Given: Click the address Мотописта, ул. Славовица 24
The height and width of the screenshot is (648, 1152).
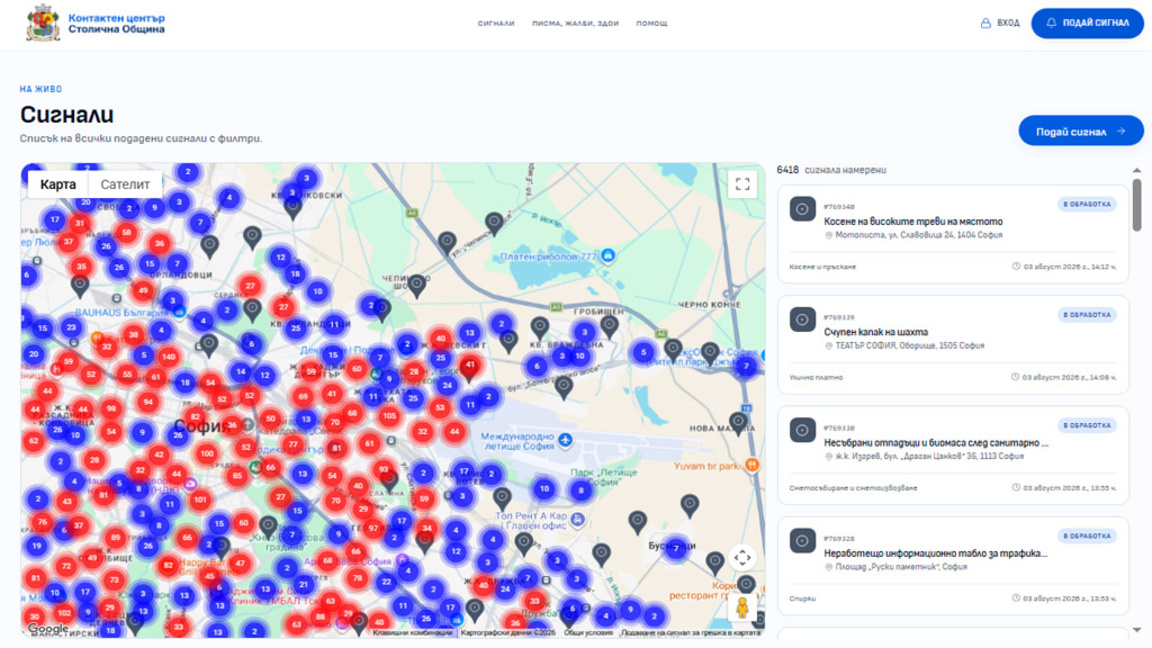Looking at the screenshot, I should (918, 235).
